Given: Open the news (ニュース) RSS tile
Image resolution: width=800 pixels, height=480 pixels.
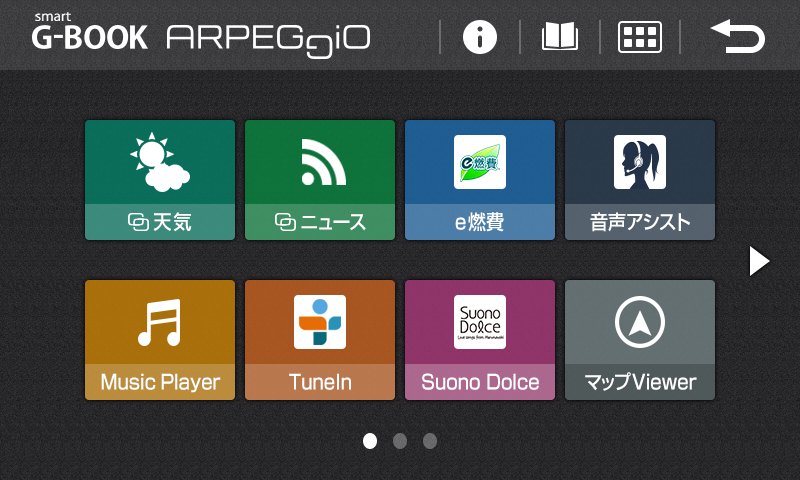Looking at the screenshot, I should 320,180.
